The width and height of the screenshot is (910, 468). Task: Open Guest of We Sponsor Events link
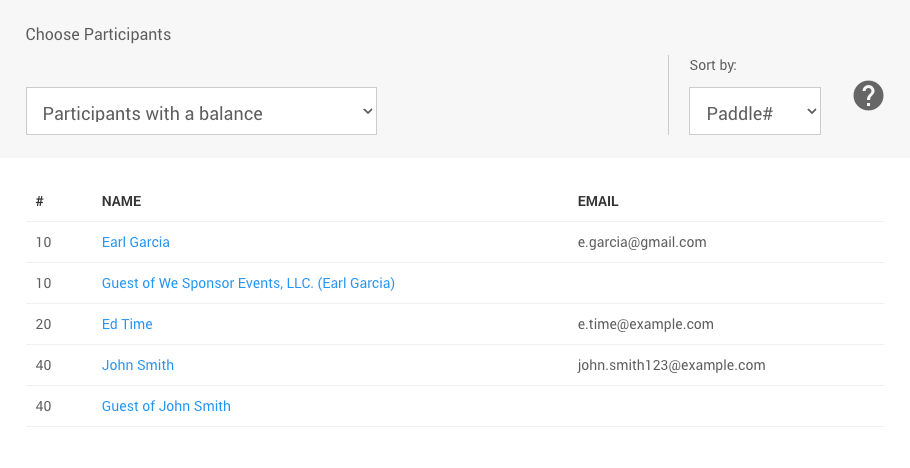pyautogui.click(x=248, y=283)
